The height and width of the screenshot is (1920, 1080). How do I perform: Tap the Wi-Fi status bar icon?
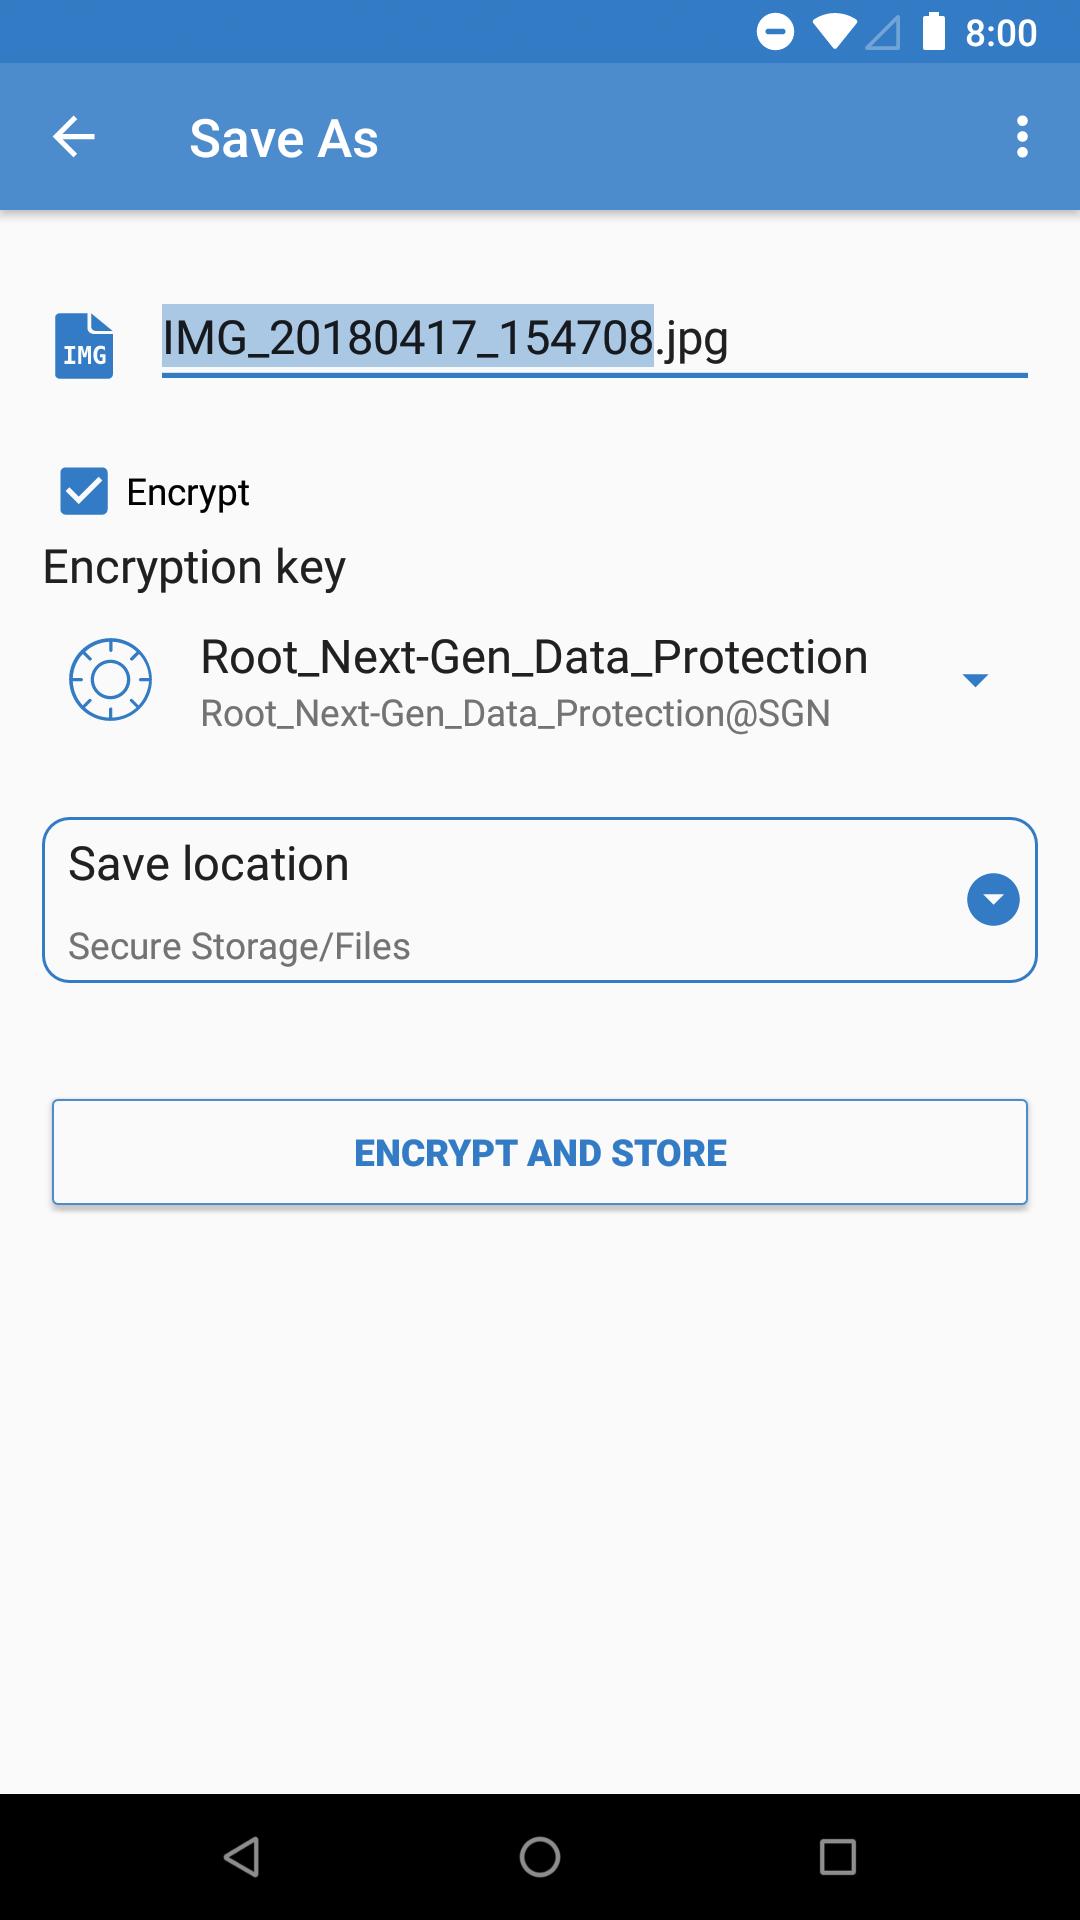pos(836,31)
